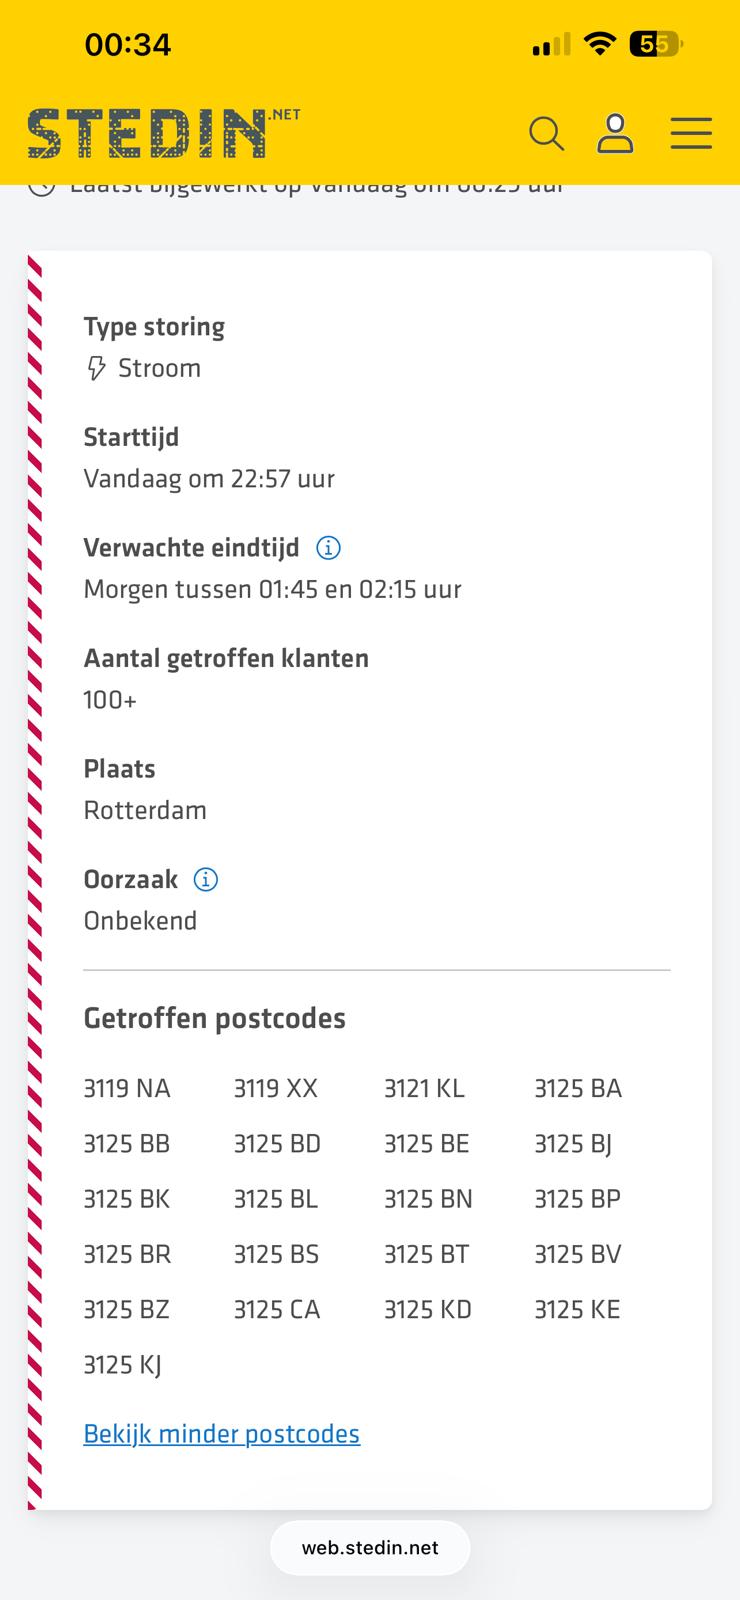
Task: Tap the 00:34 clock in status bar
Action: coord(128,45)
